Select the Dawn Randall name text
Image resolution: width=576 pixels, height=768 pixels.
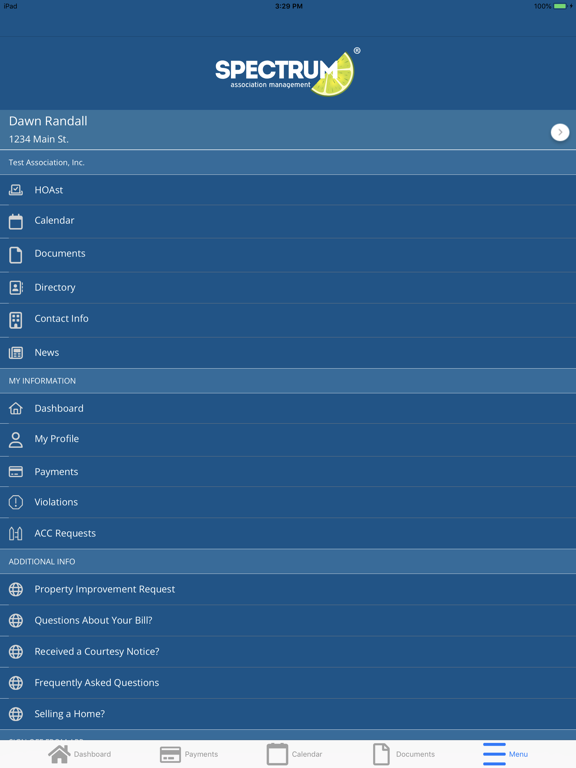(x=48, y=121)
